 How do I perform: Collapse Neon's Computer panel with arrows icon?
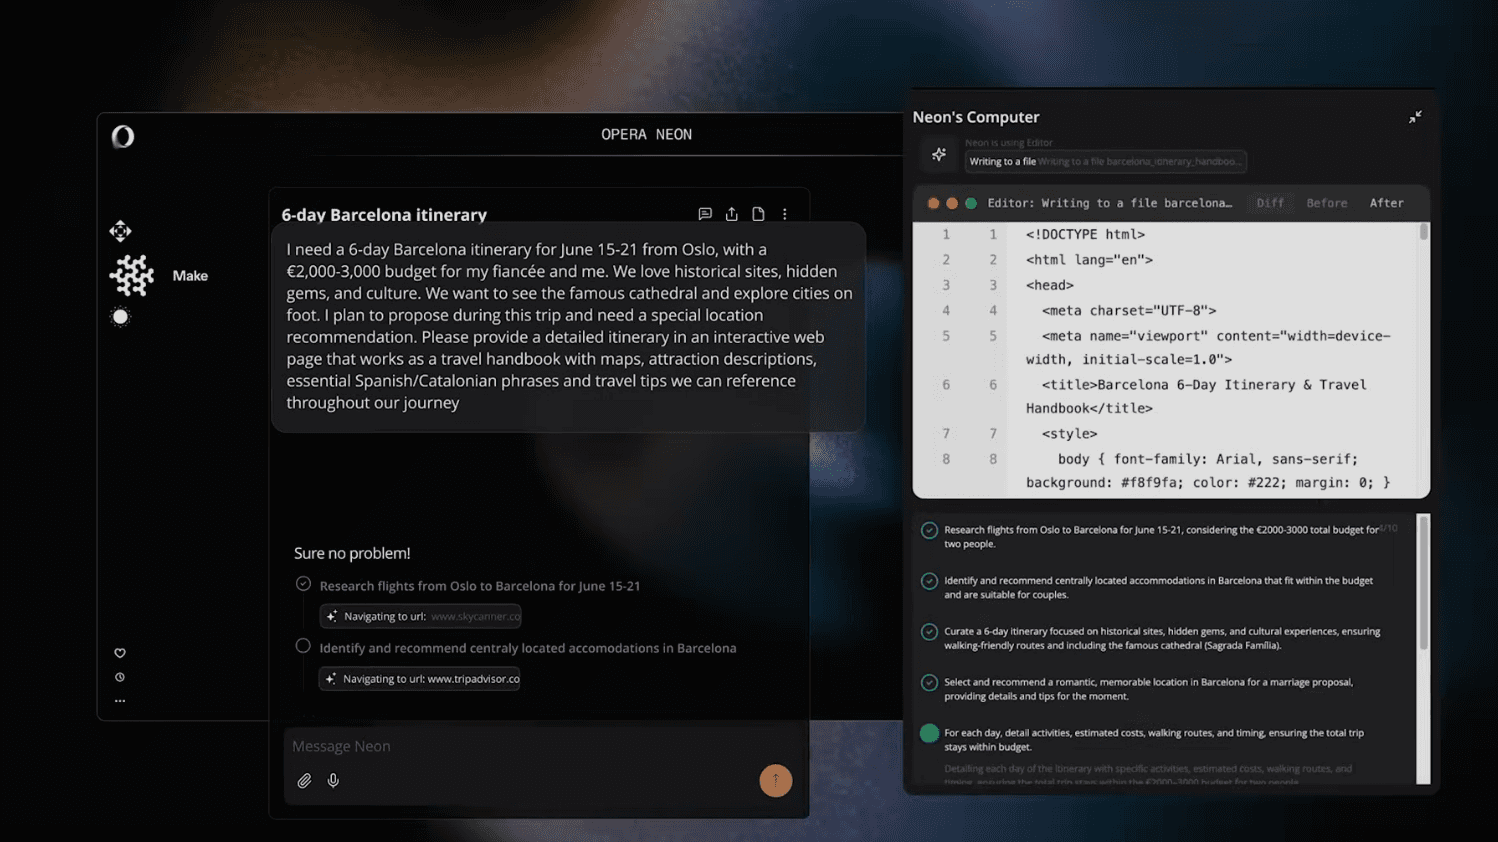click(1415, 117)
